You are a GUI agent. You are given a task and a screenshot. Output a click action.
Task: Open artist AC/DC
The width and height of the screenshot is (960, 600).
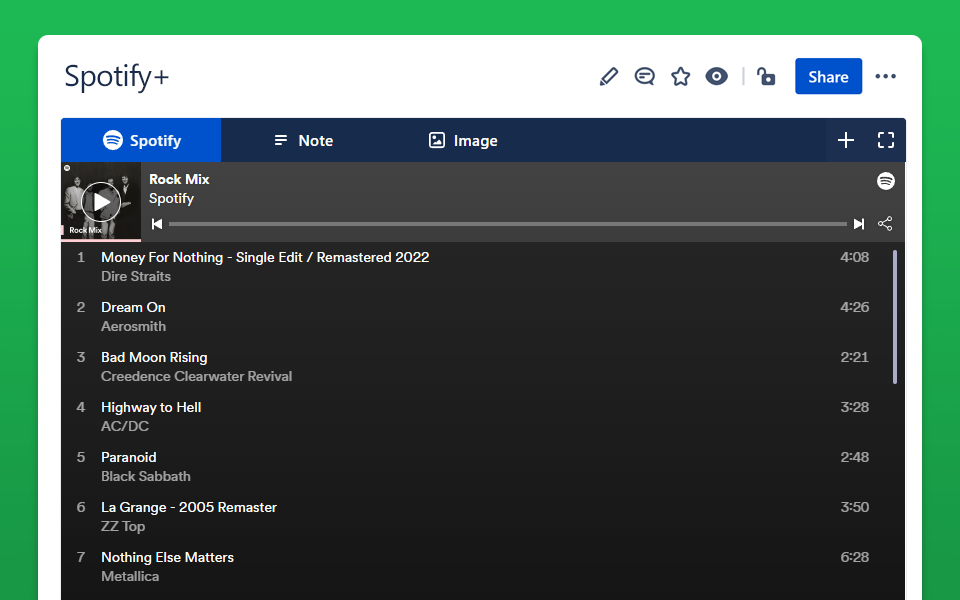point(125,426)
